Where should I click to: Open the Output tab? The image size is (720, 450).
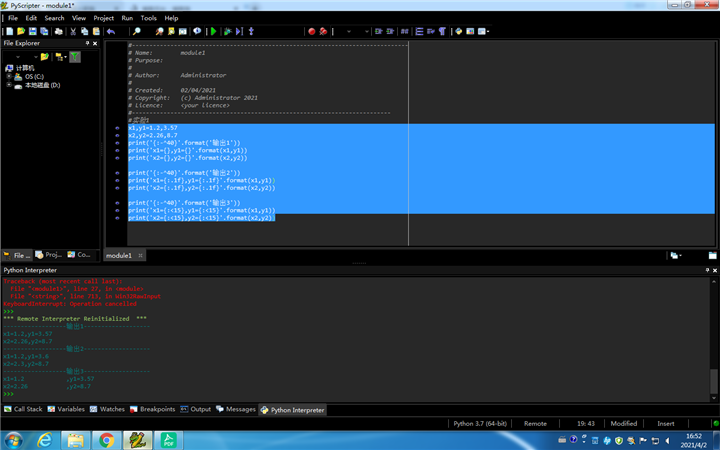196,409
